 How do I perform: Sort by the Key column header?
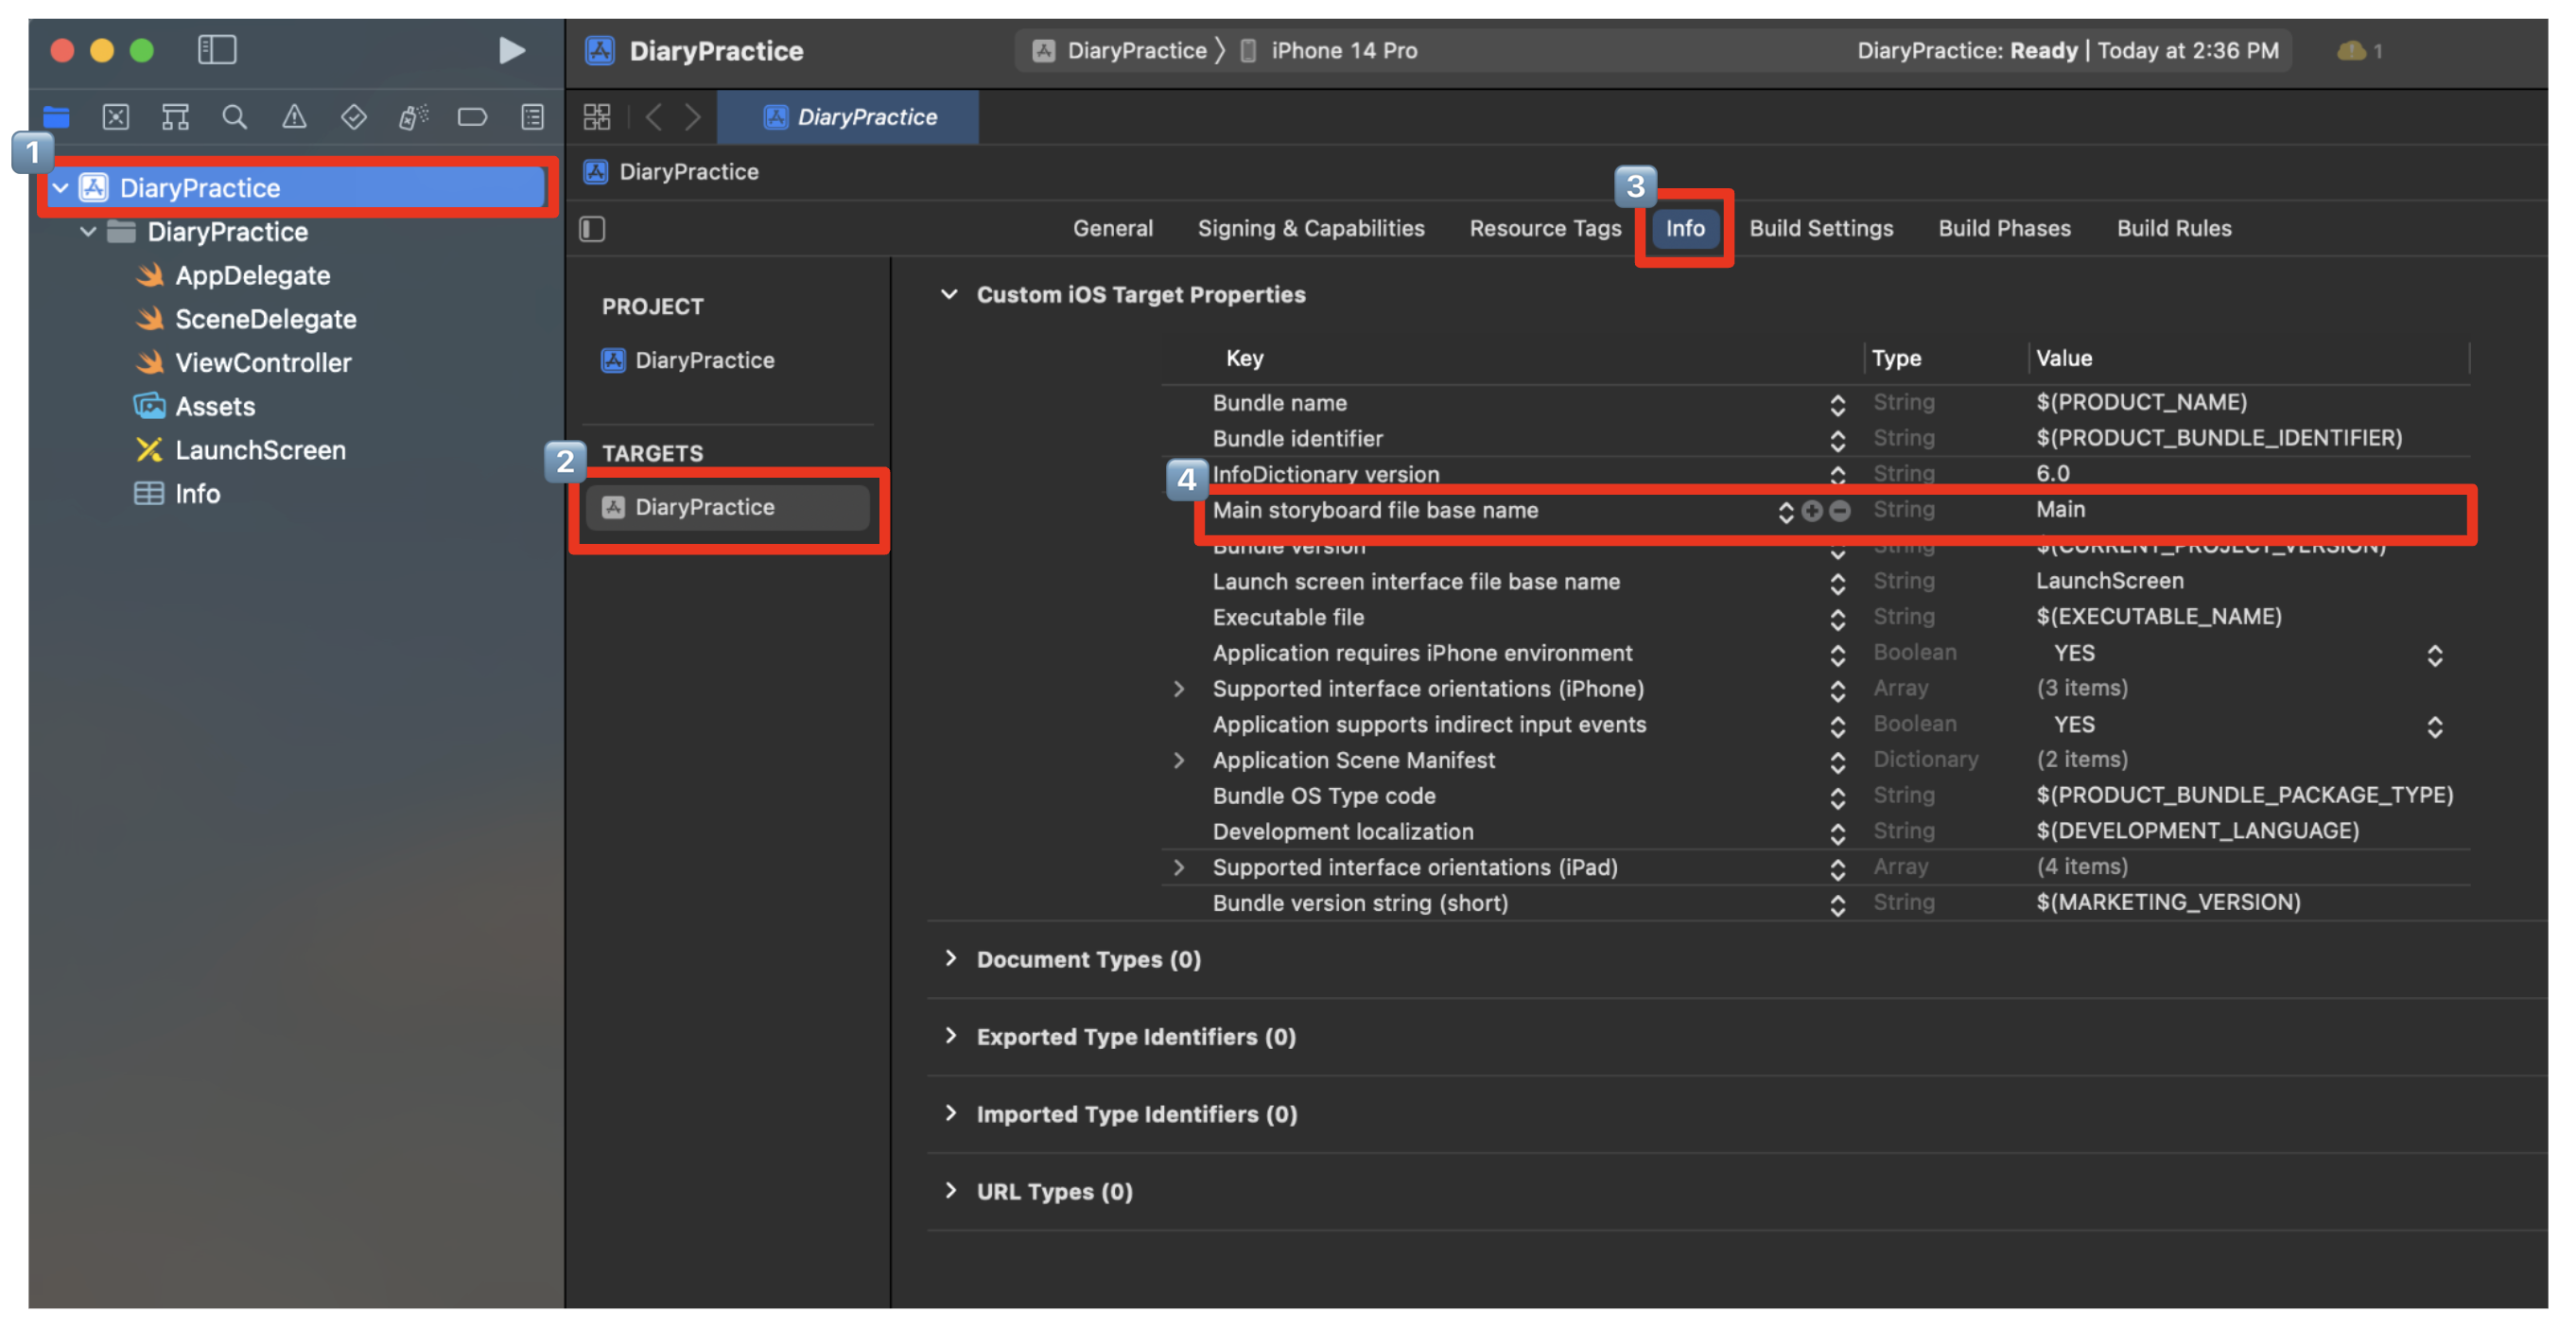coord(1244,358)
